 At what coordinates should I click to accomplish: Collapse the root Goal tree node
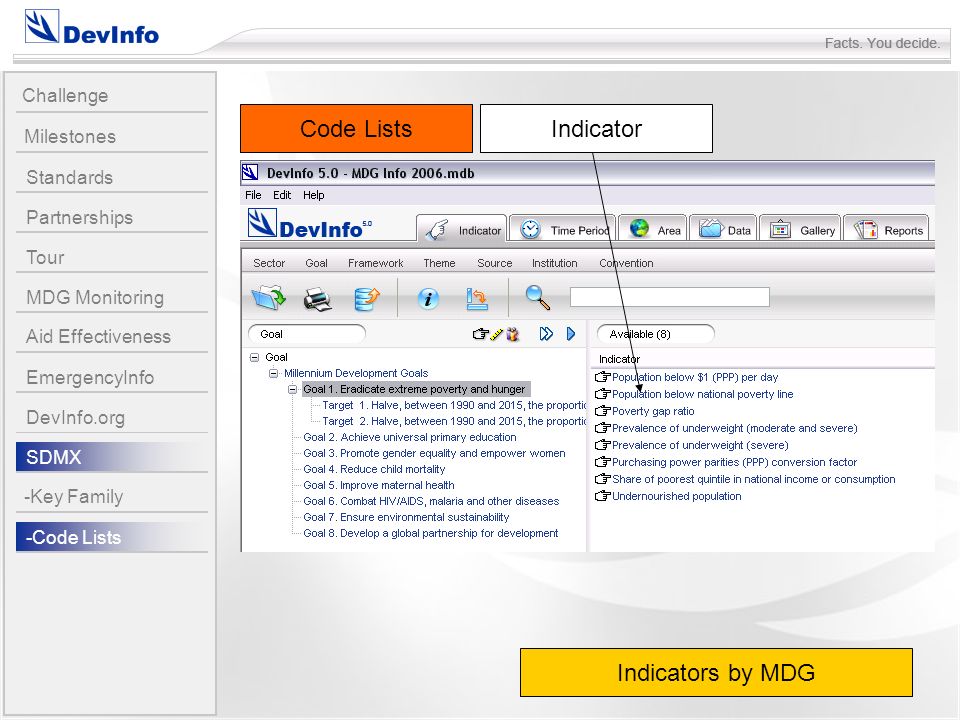pyautogui.click(x=254, y=357)
